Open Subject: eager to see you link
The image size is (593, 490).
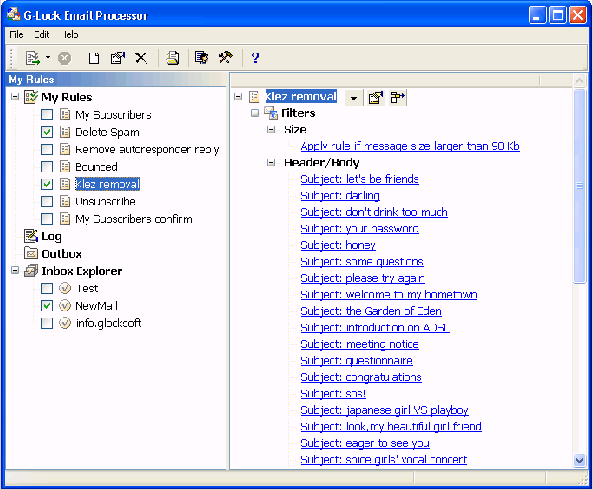365,443
